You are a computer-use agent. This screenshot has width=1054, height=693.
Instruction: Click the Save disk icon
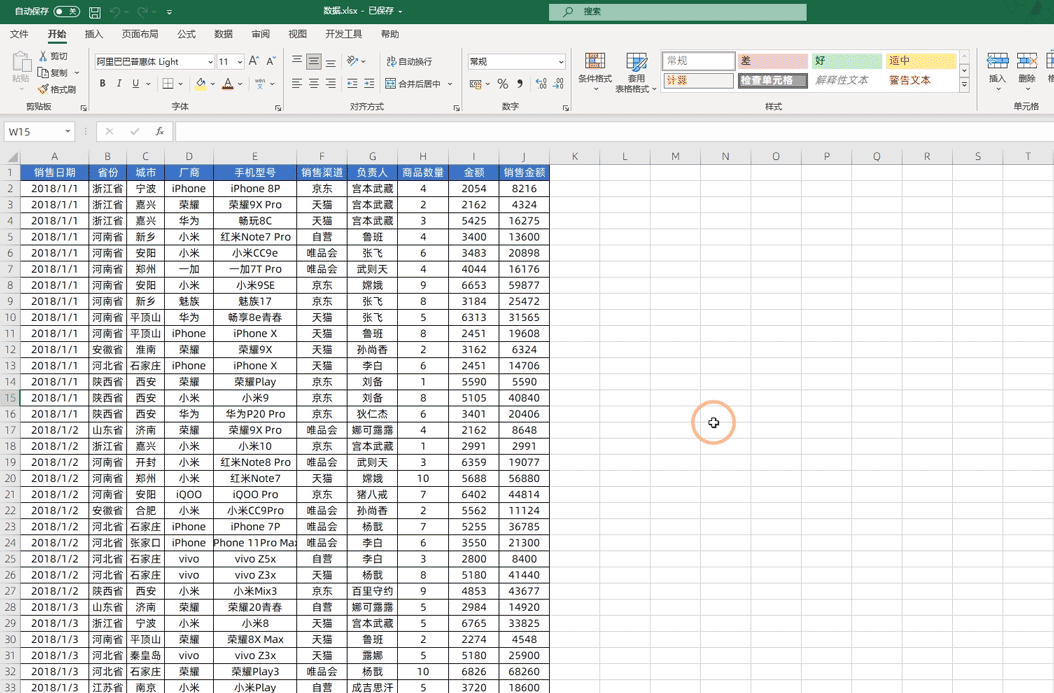click(95, 12)
